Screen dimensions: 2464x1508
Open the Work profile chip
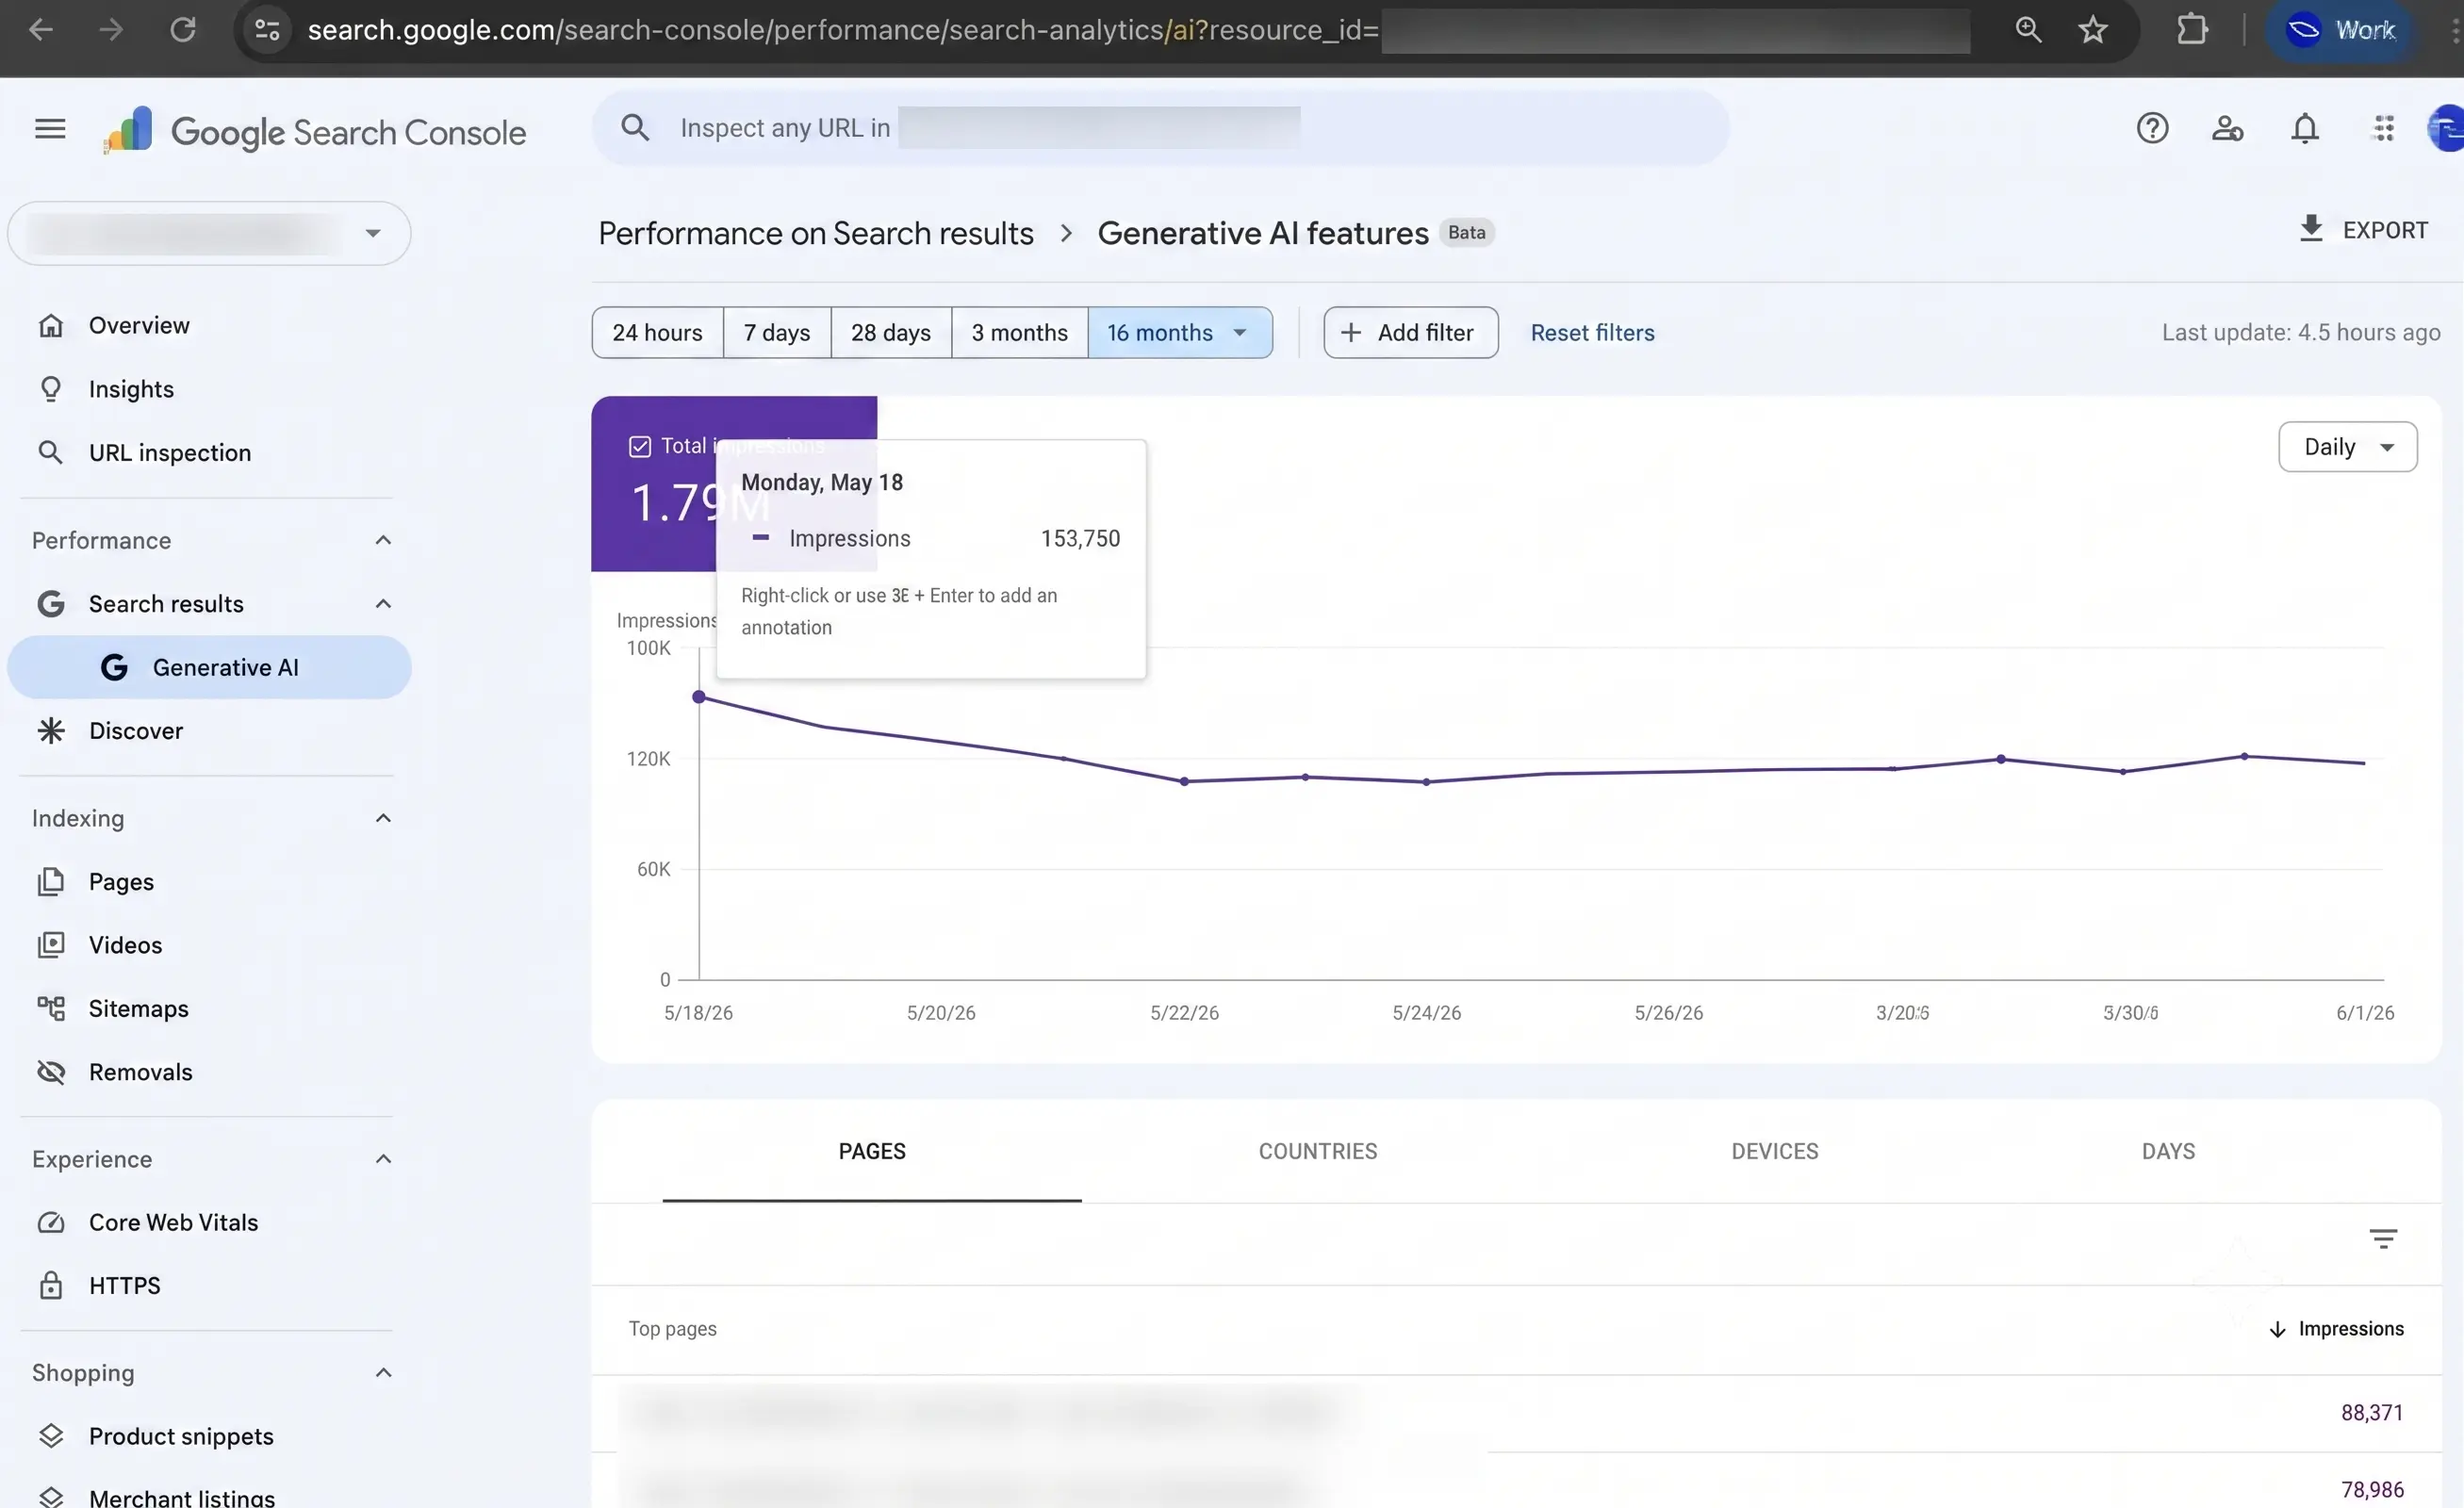point(2342,30)
